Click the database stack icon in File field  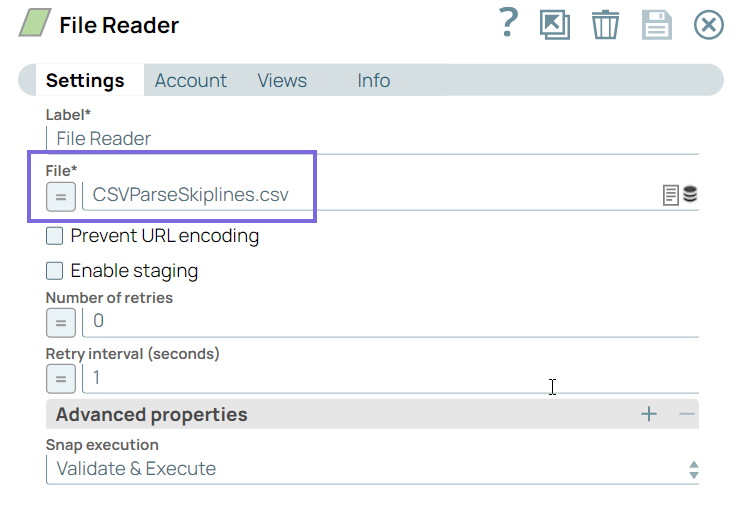pos(690,195)
